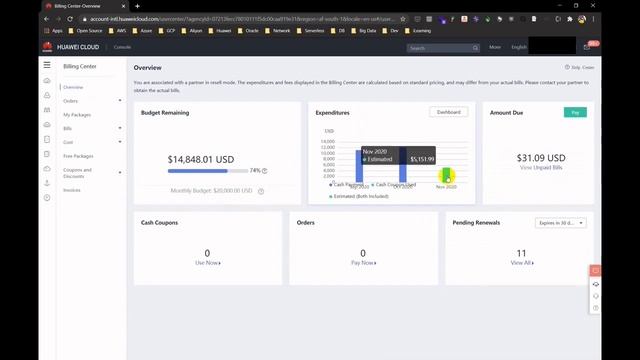
Task: Click the browser back arrow
Action: point(47,19)
